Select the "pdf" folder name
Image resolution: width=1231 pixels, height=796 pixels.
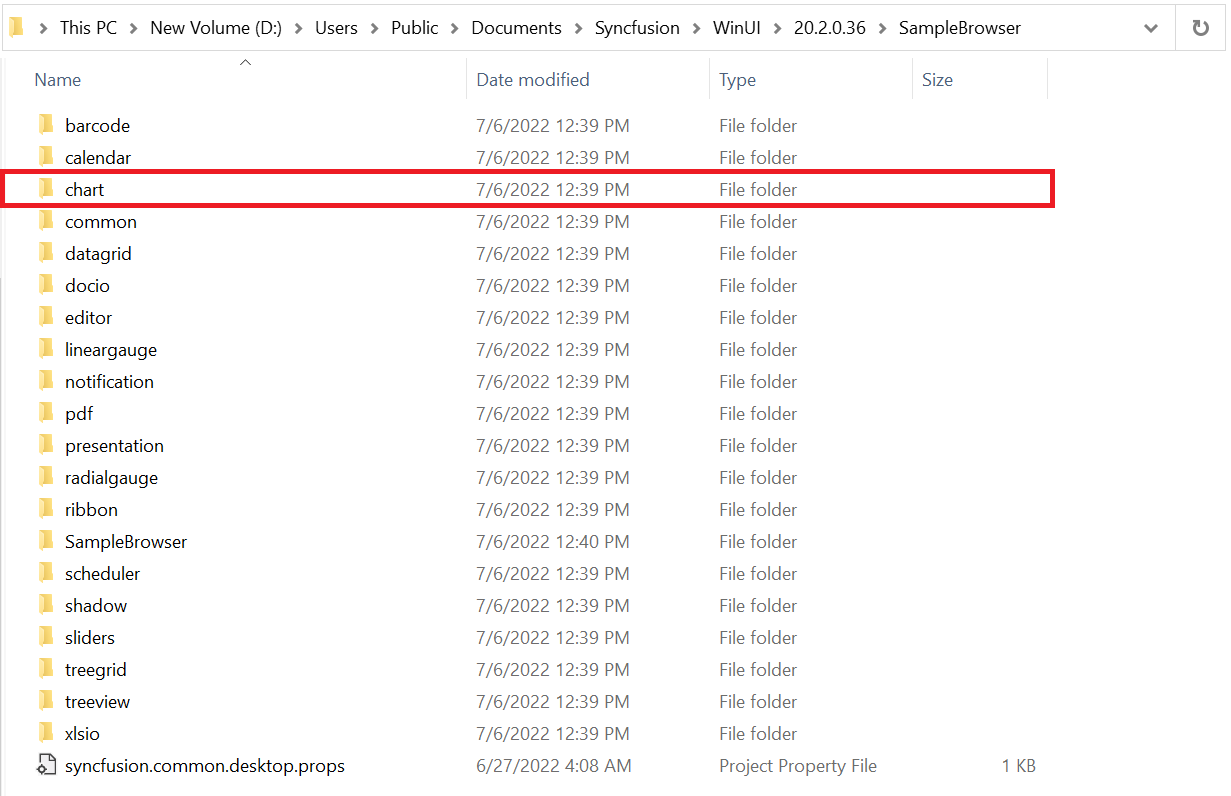(79, 414)
